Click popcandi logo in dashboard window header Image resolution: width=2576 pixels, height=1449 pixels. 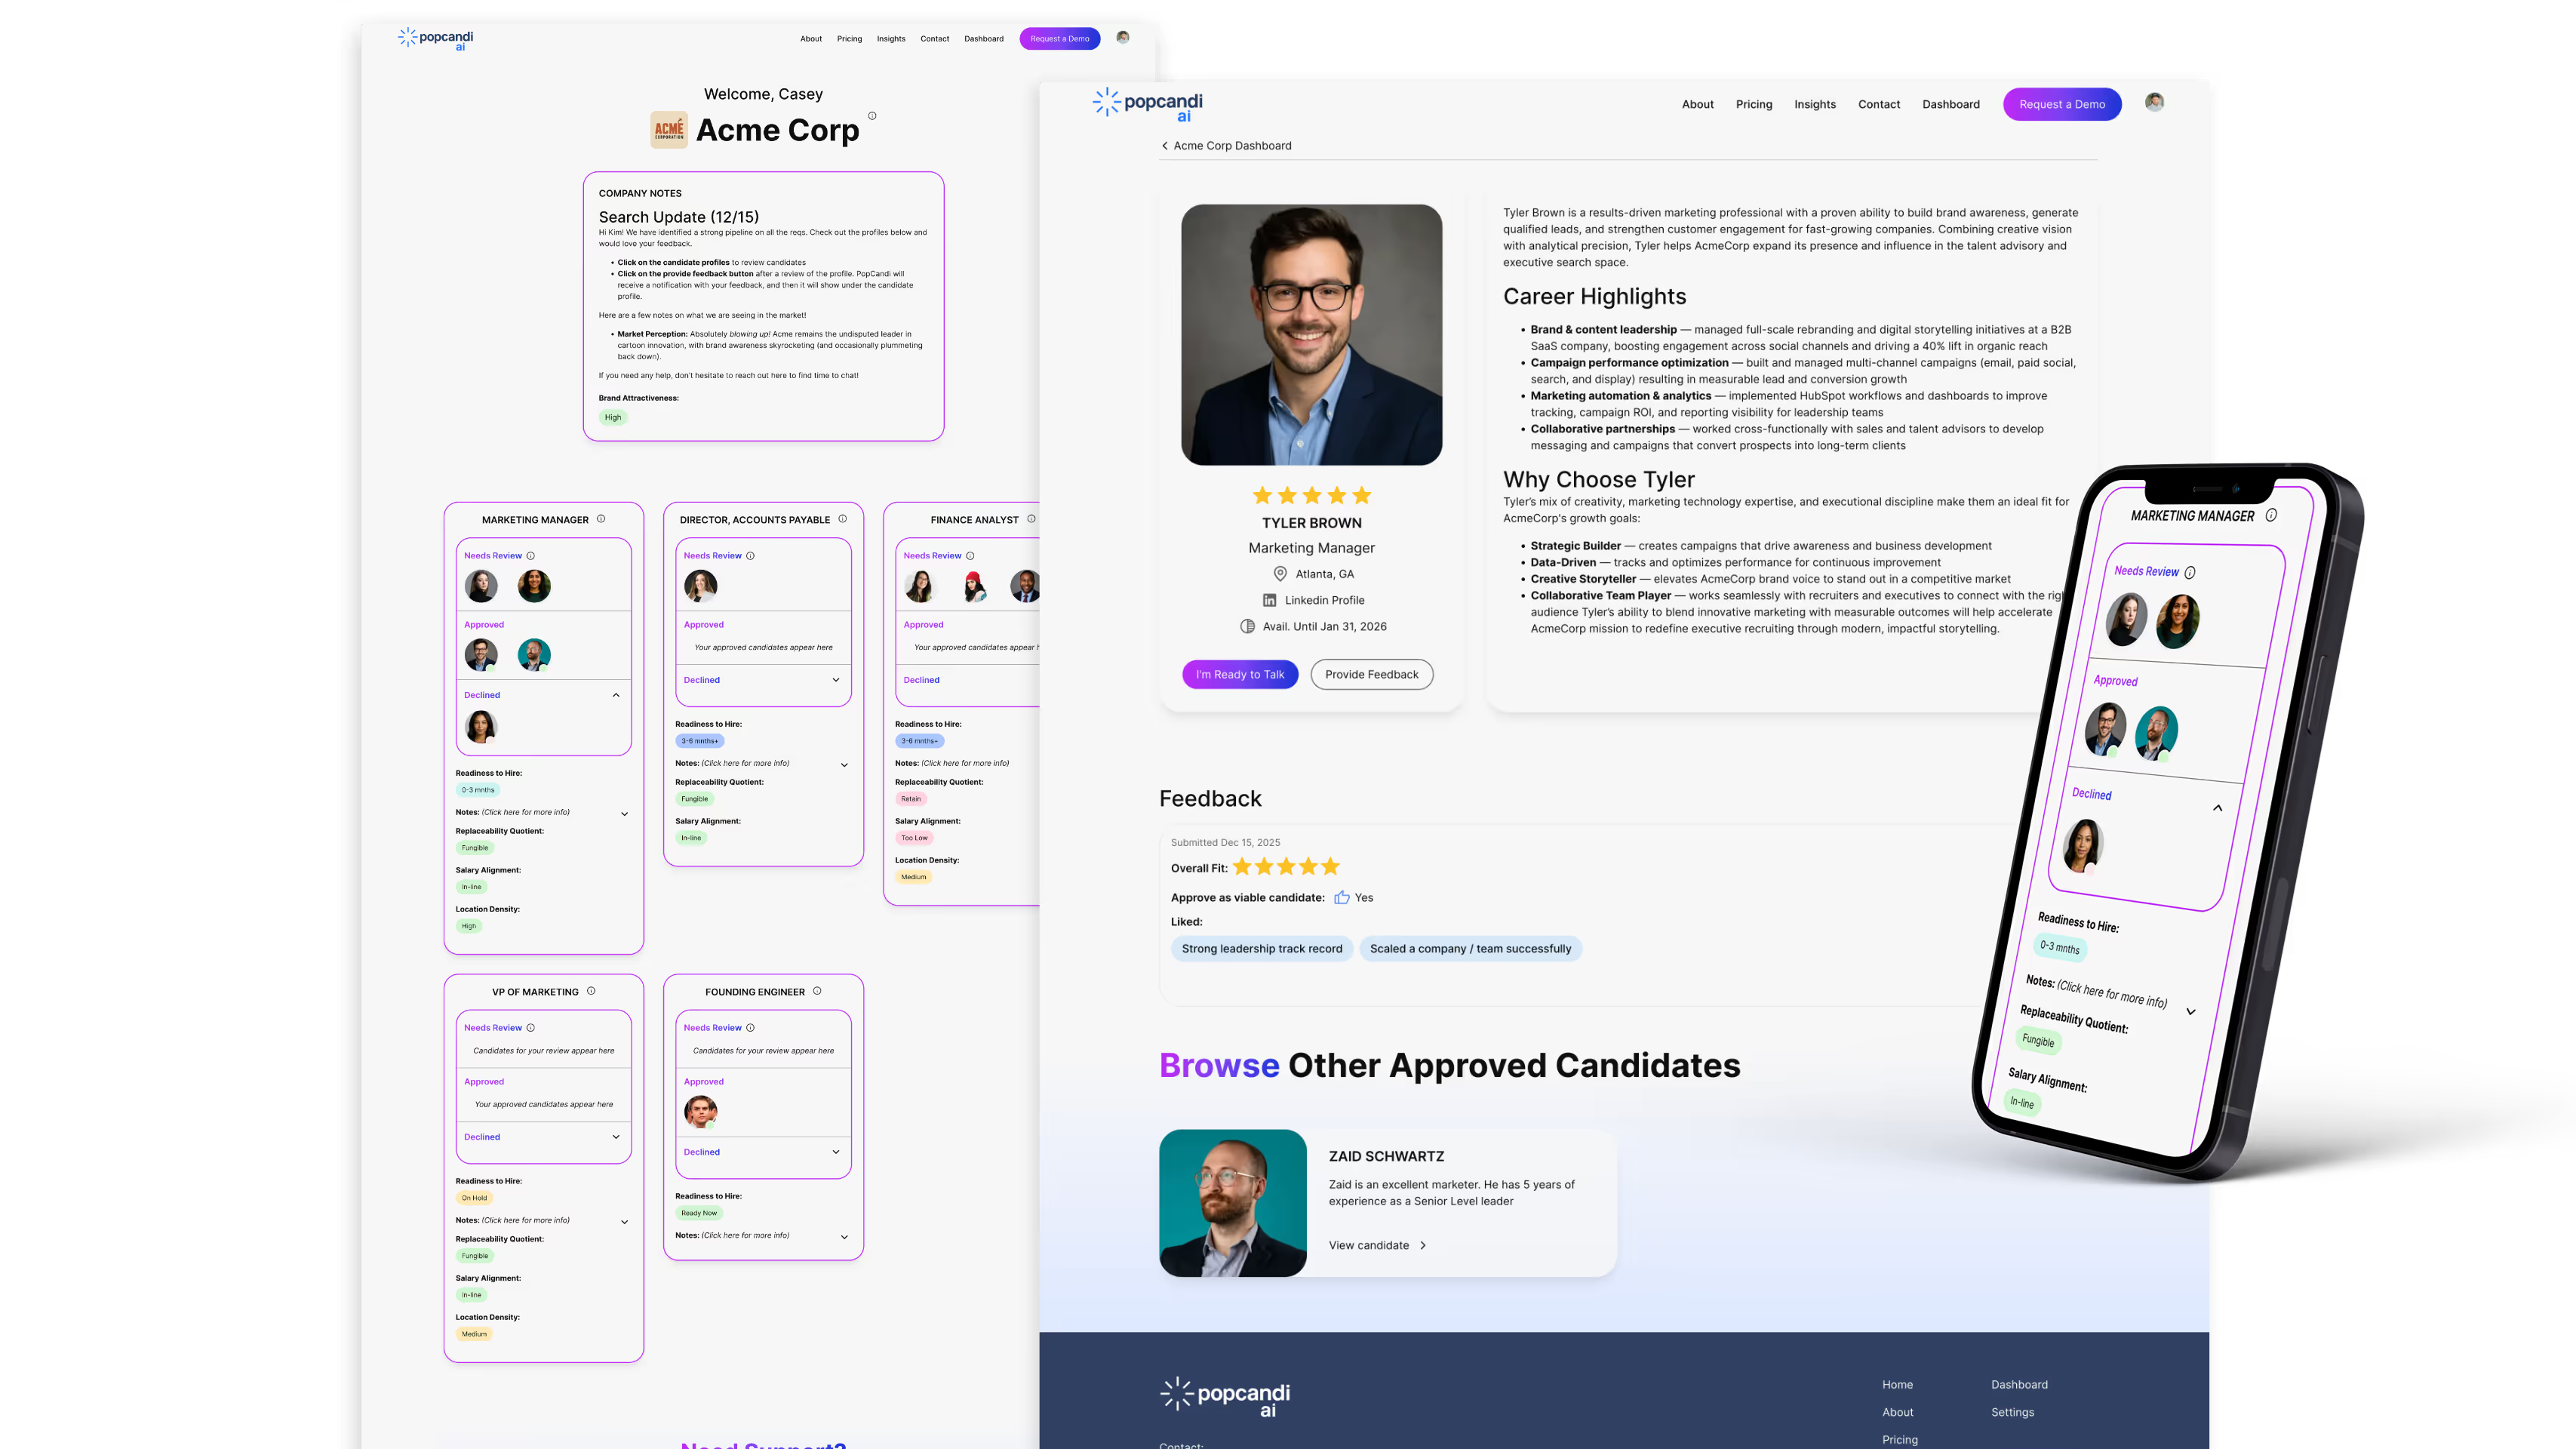(435, 39)
